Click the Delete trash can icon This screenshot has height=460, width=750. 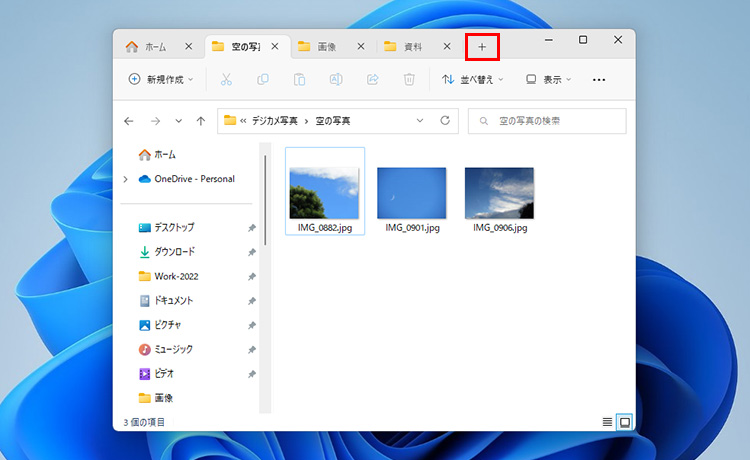tap(409, 79)
